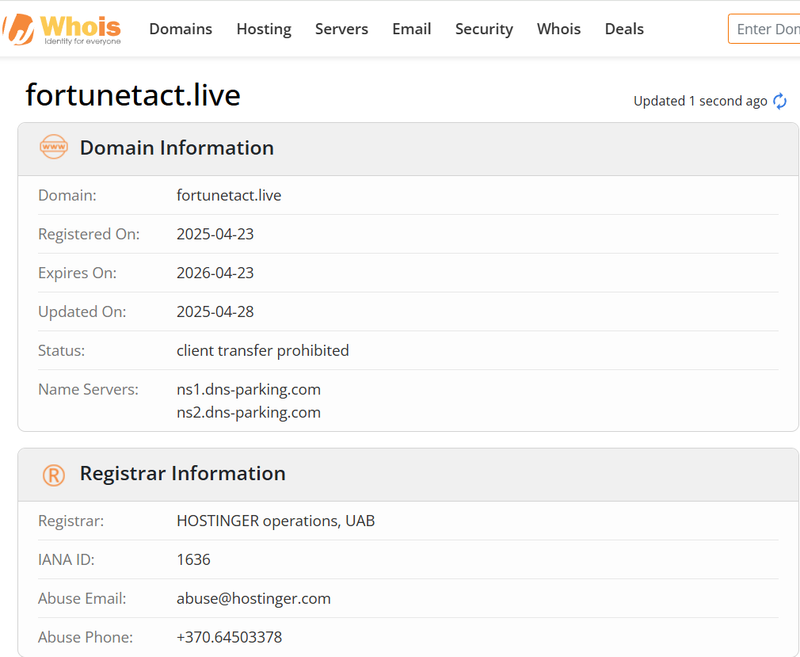The image size is (800, 657).
Task: Select the registered date 2025-04-23
Action: [x=215, y=234]
